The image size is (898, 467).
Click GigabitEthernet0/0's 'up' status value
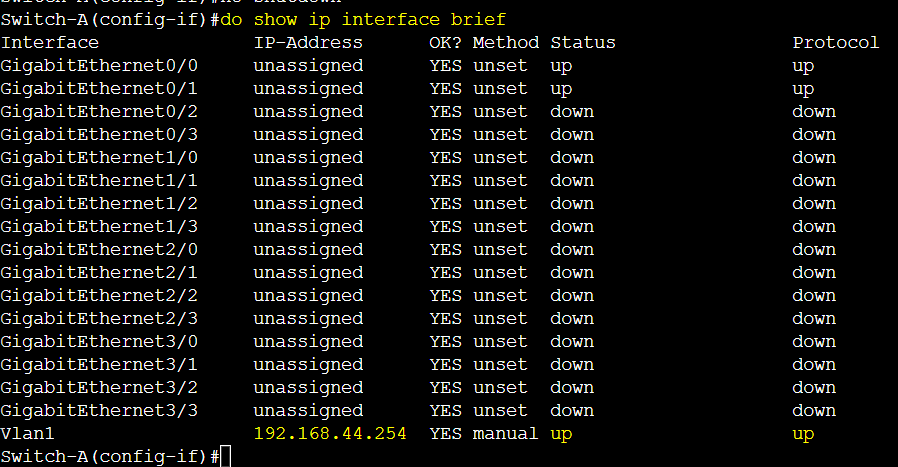(561, 66)
